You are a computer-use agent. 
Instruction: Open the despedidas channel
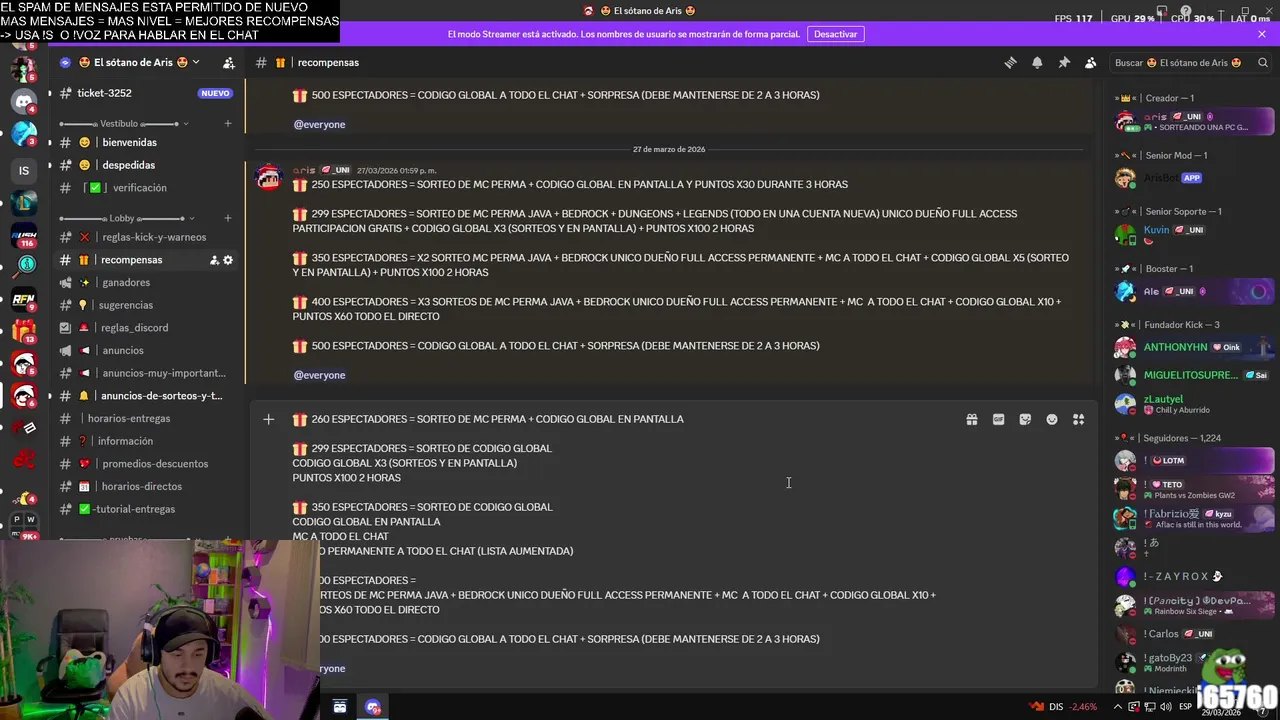[x=147, y=165]
